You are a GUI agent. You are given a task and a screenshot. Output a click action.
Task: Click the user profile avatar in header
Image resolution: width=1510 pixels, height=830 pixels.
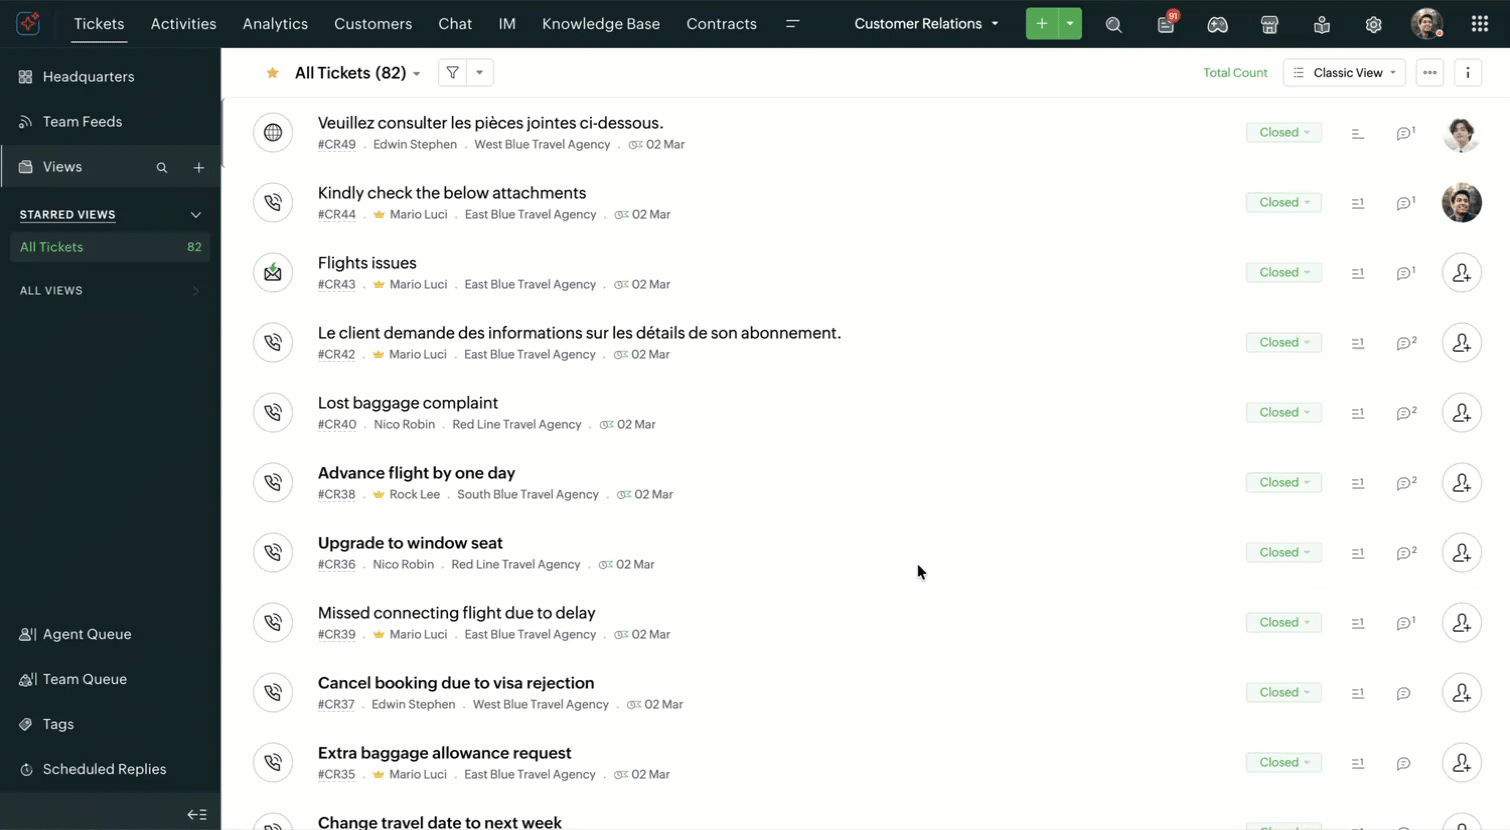(1426, 24)
